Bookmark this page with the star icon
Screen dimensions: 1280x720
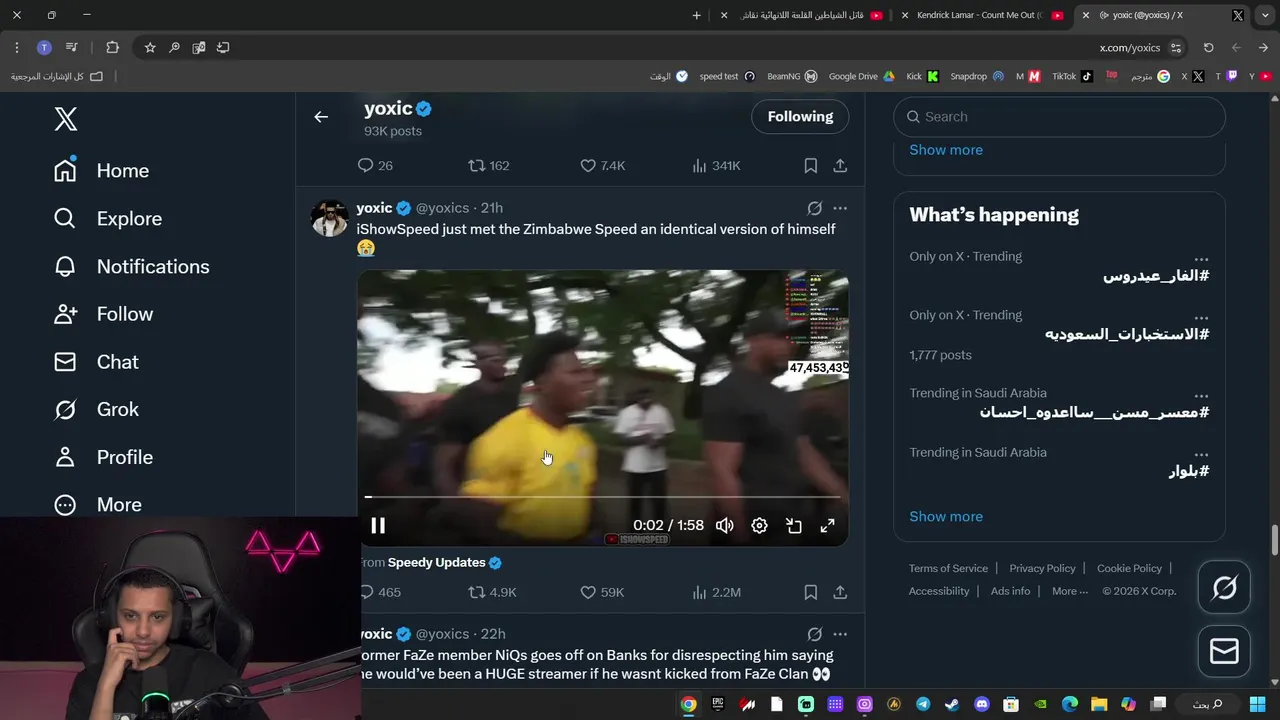[x=150, y=47]
